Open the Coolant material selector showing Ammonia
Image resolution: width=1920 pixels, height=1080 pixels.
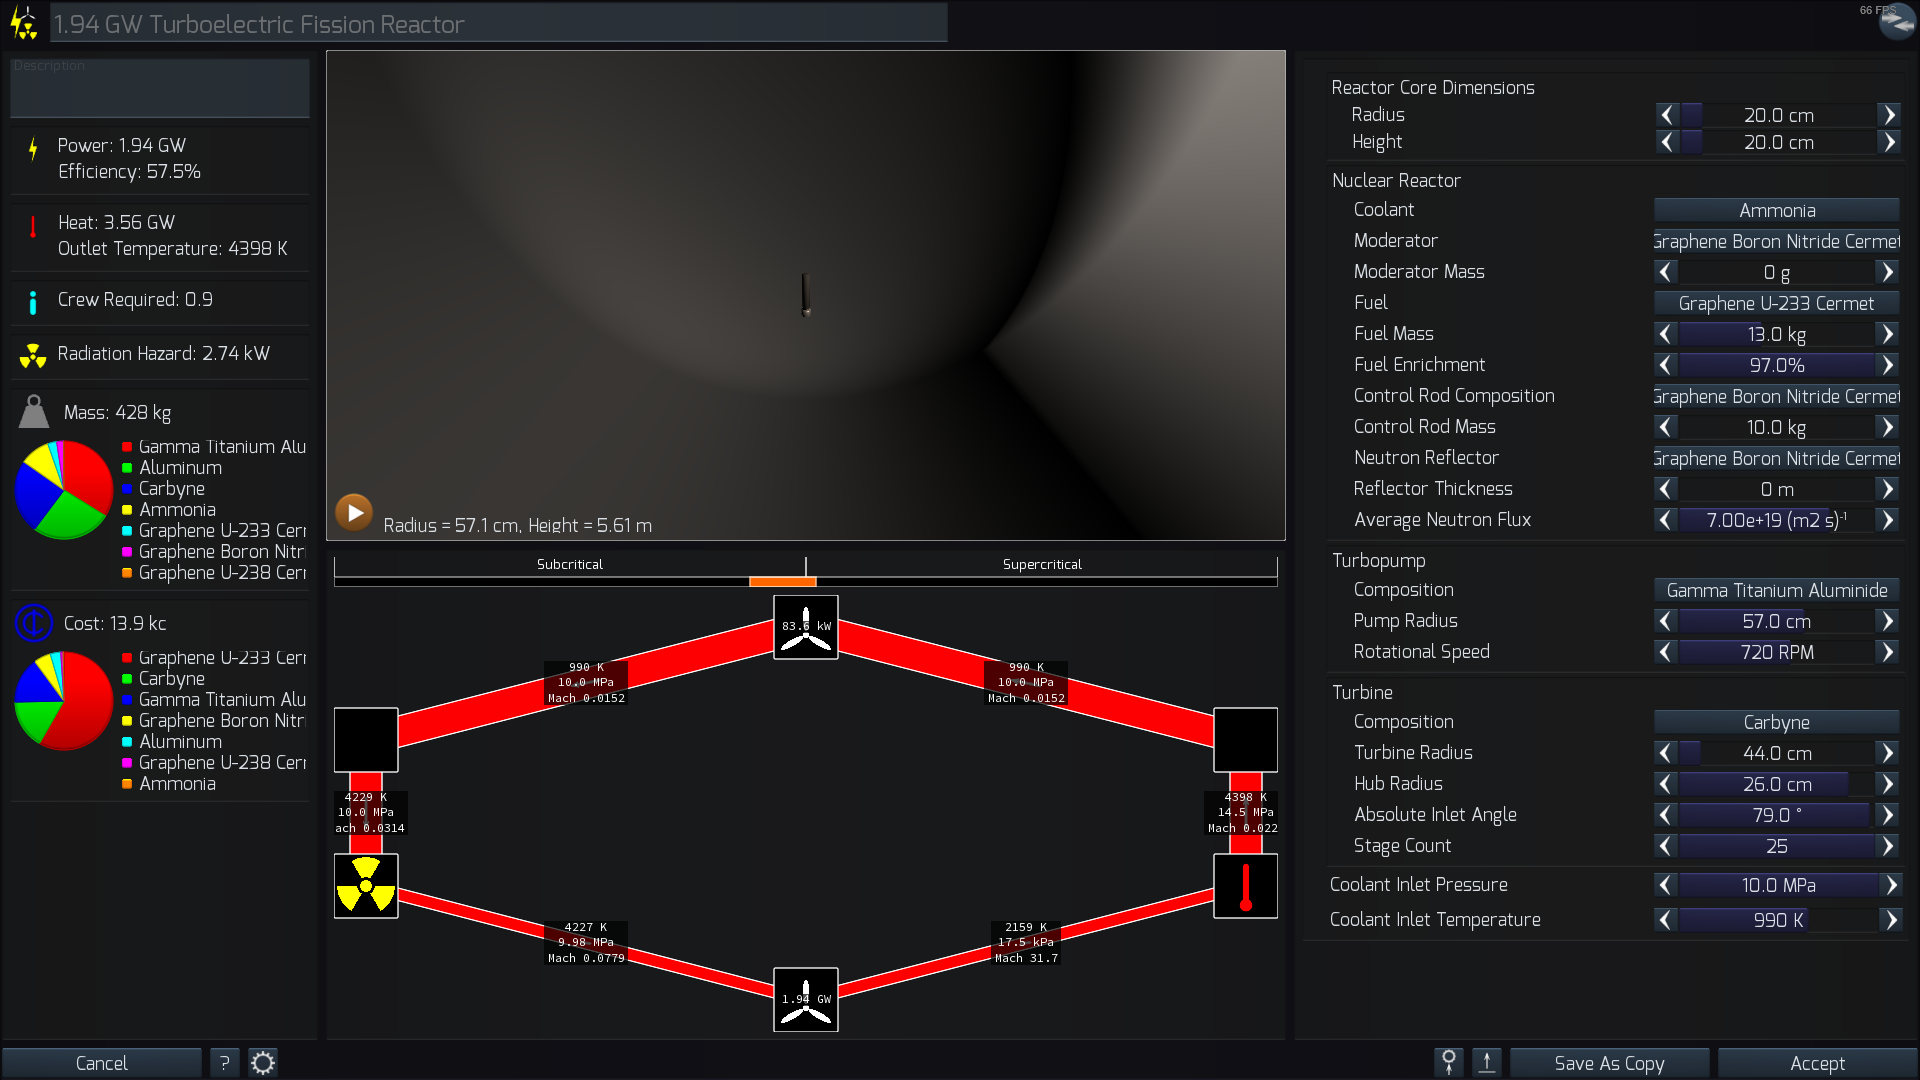pos(1776,210)
